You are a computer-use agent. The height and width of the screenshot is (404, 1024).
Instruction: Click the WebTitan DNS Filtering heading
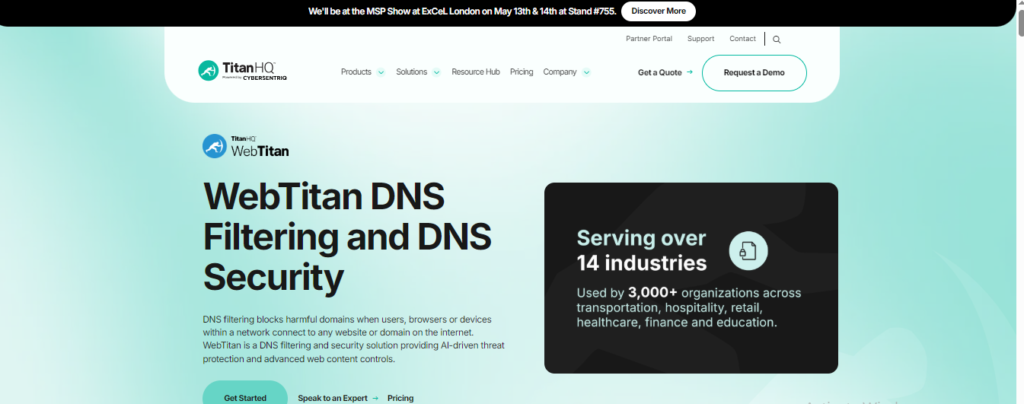pos(347,236)
